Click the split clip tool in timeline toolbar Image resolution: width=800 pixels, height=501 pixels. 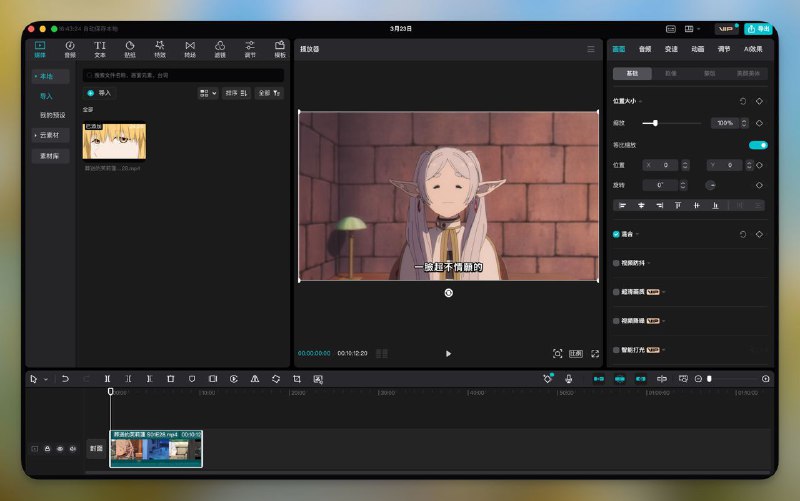coord(109,379)
